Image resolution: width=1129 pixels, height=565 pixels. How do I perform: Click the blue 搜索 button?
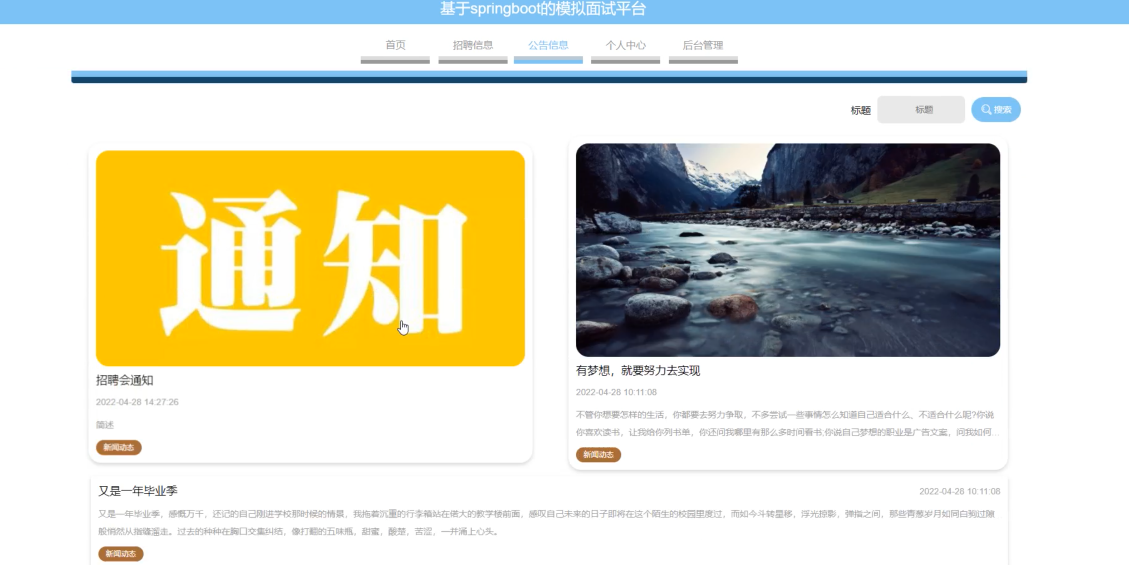996,109
